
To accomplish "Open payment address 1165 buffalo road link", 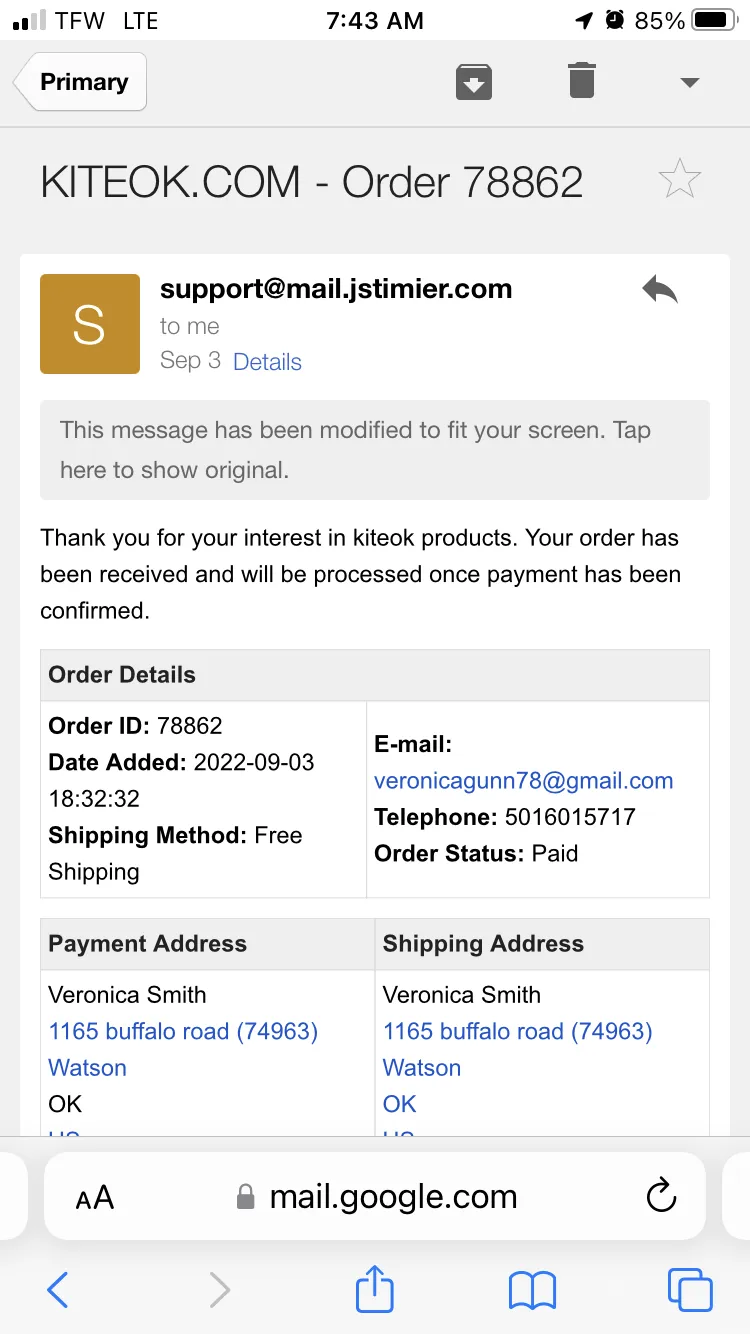I will coord(183,1031).
